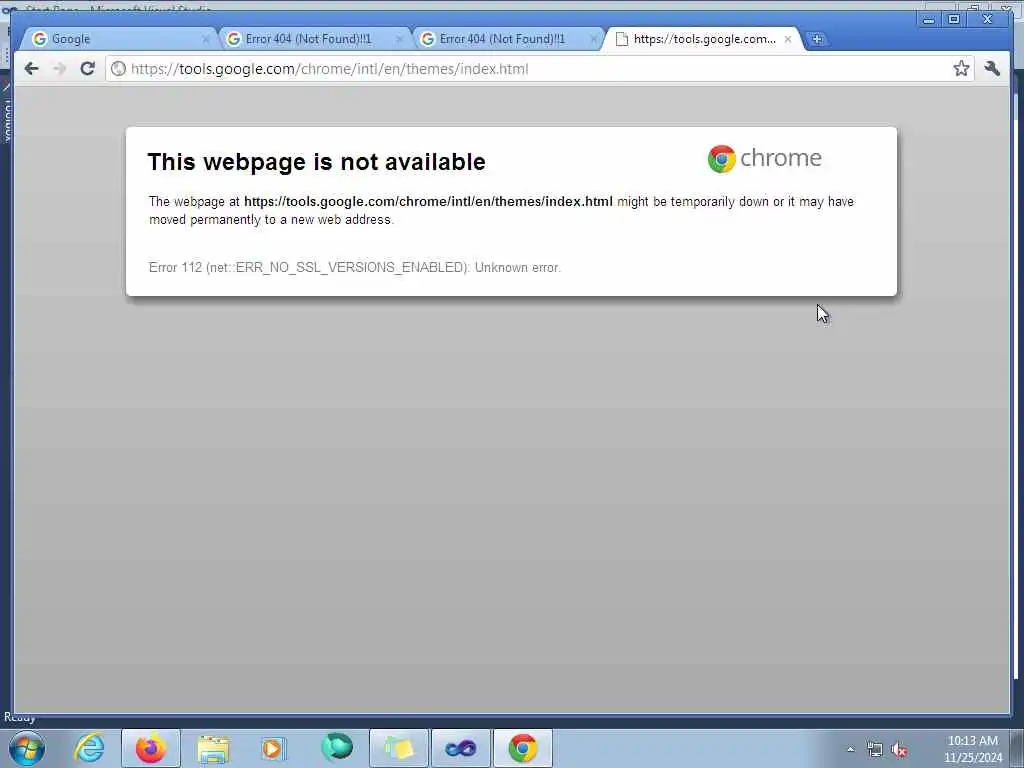This screenshot has width=1024, height=768.
Task: Open the clock showing 10:13 AM
Action: click(x=972, y=749)
